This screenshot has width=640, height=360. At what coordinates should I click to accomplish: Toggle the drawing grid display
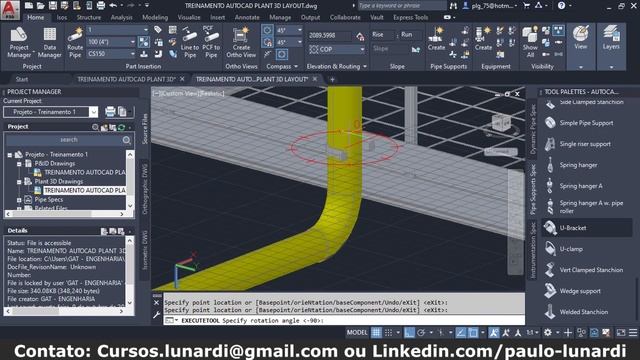click(376, 333)
